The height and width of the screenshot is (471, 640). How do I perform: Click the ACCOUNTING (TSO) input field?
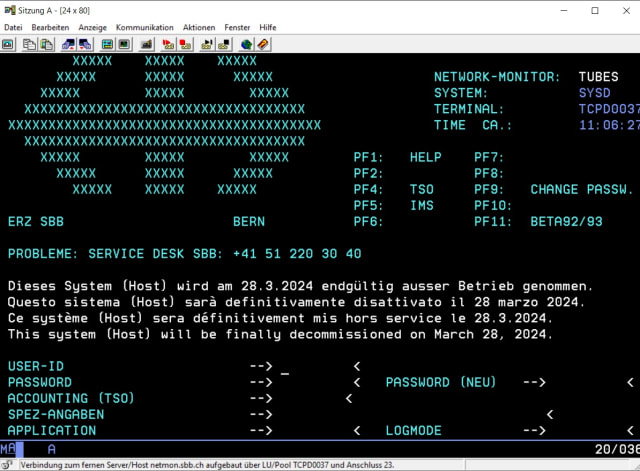[310, 398]
